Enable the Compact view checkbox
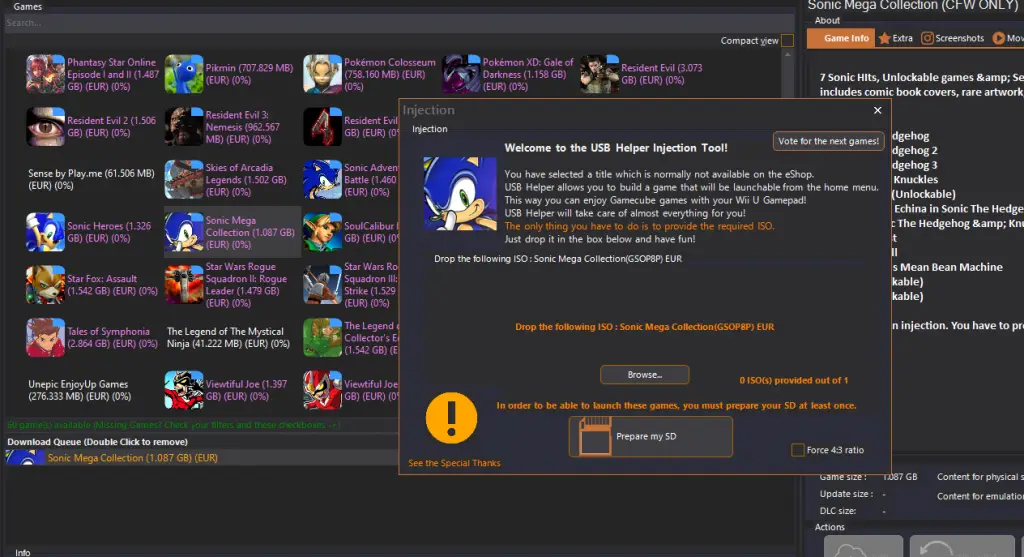 click(x=787, y=40)
